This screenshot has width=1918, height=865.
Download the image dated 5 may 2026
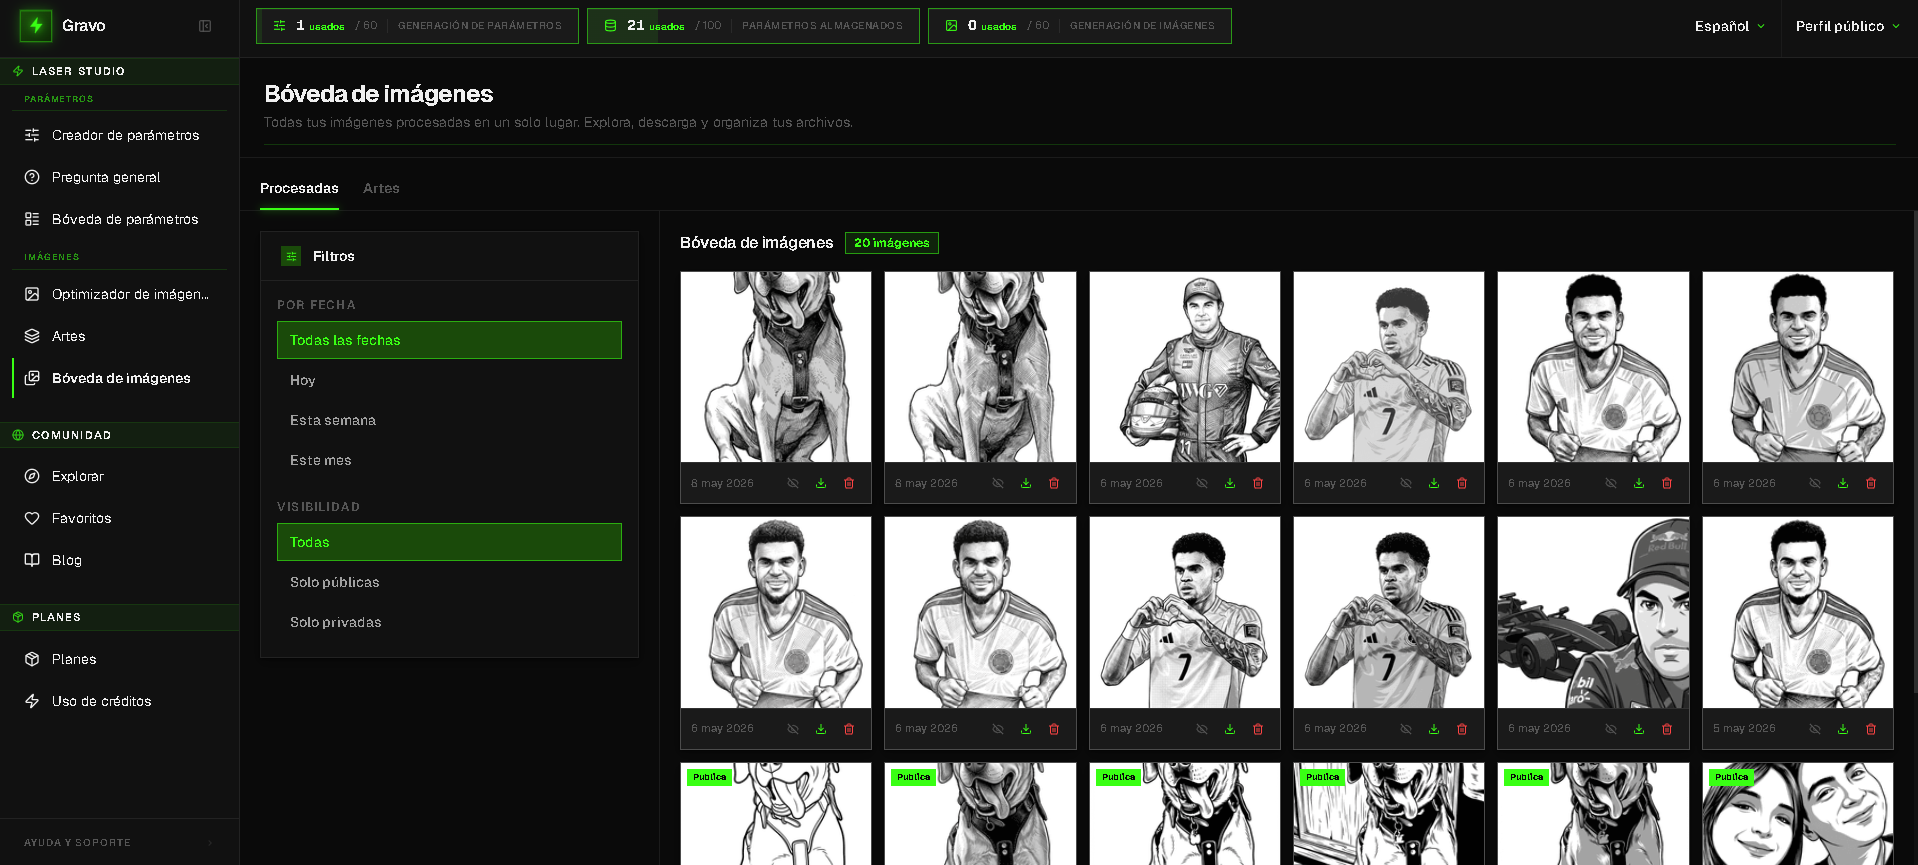[x=1843, y=729]
